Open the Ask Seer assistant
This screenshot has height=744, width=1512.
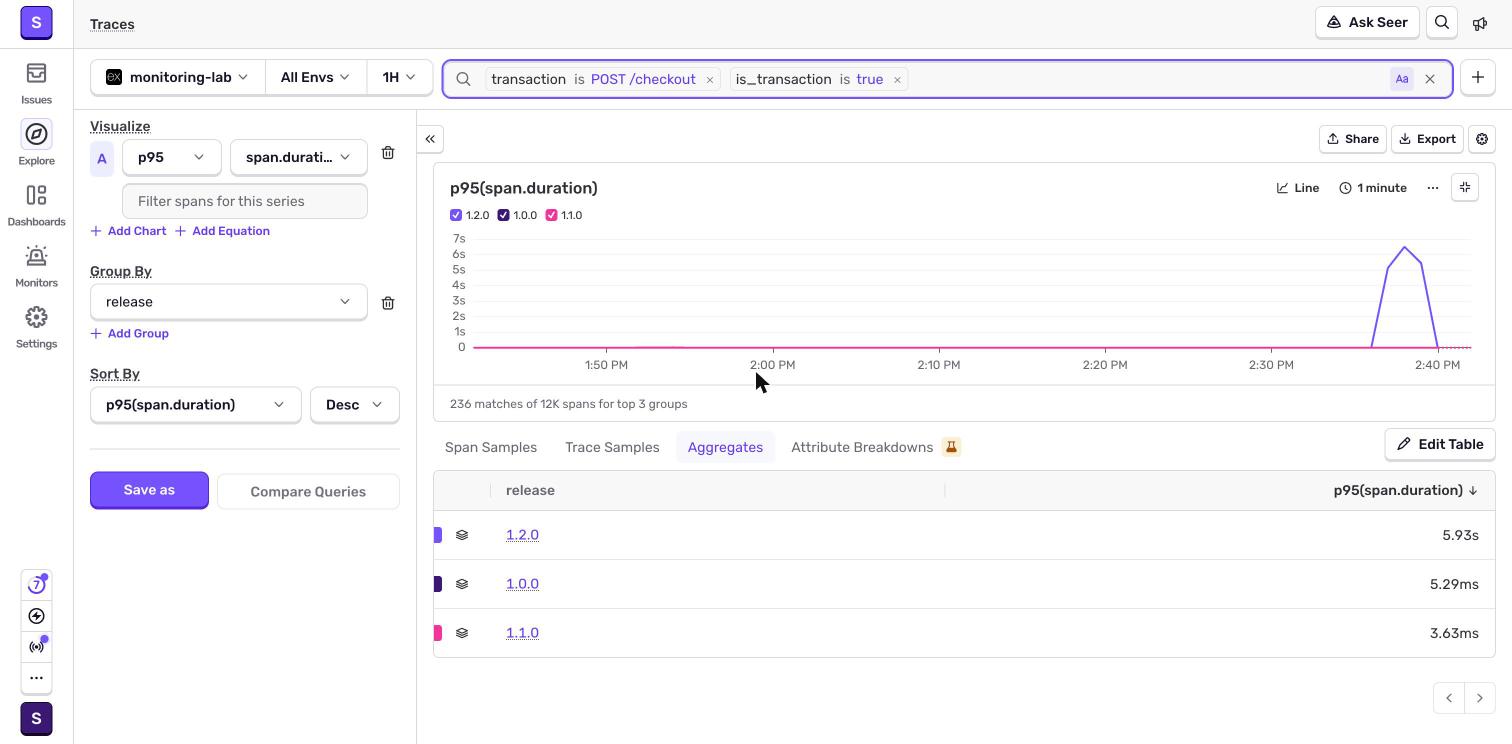(1367, 23)
